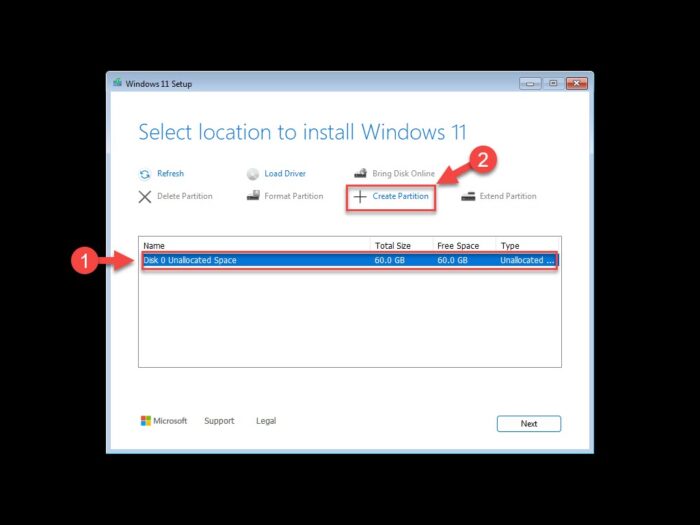Click the 60.0 GB Total Size cell
This screenshot has height=525, width=700.
pyautogui.click(x=390, y=260)
